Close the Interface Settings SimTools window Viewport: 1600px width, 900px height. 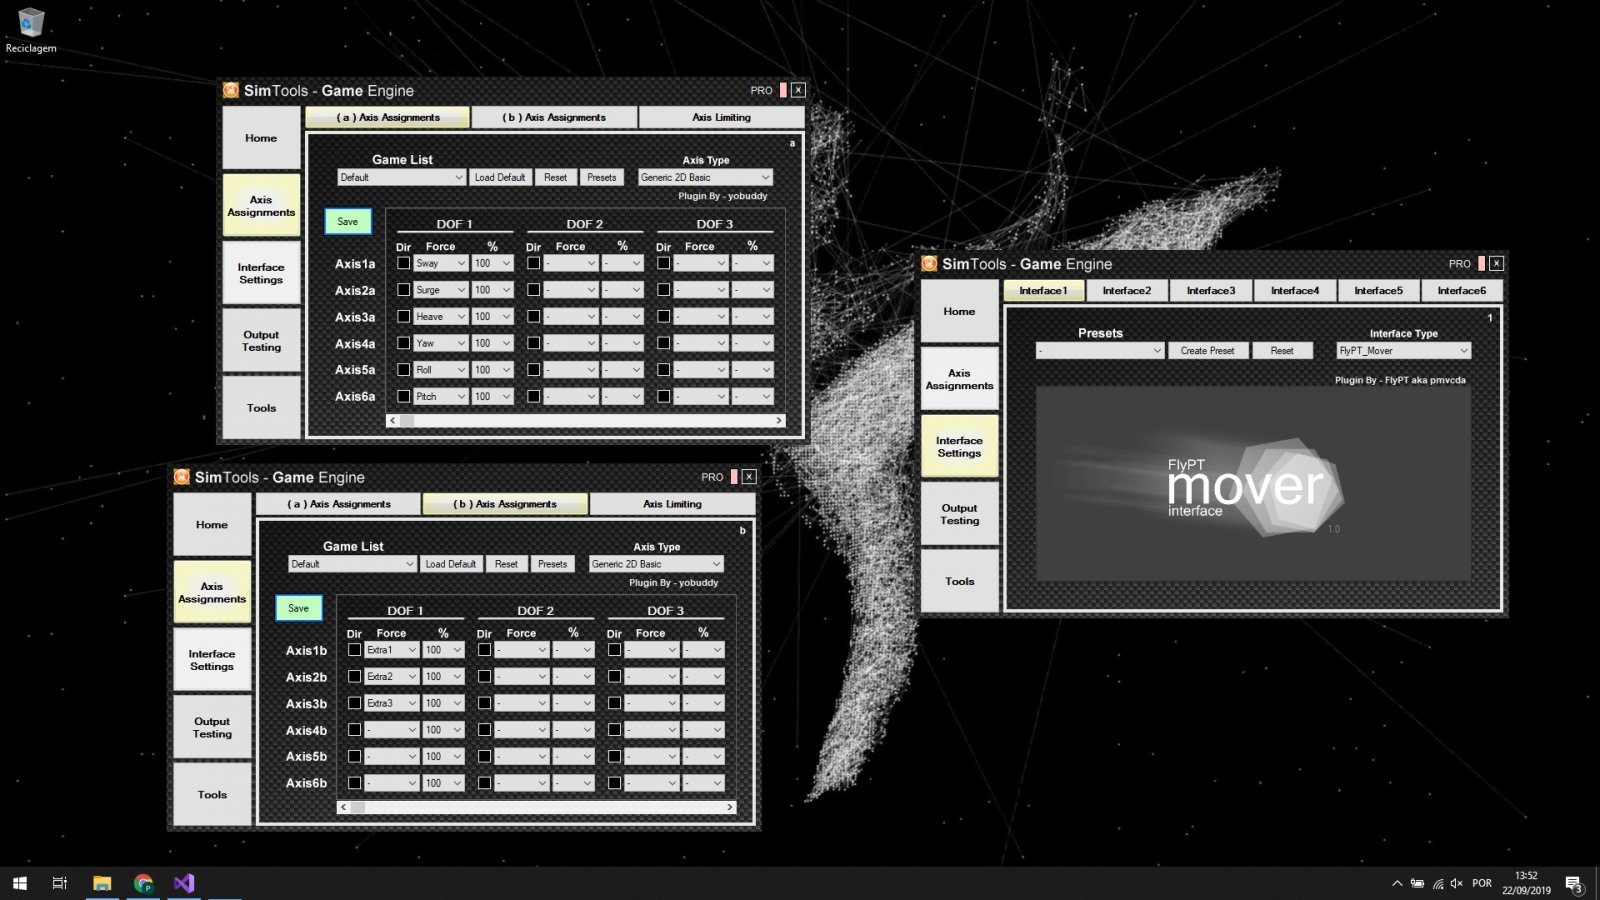(x=1496, y=264)
